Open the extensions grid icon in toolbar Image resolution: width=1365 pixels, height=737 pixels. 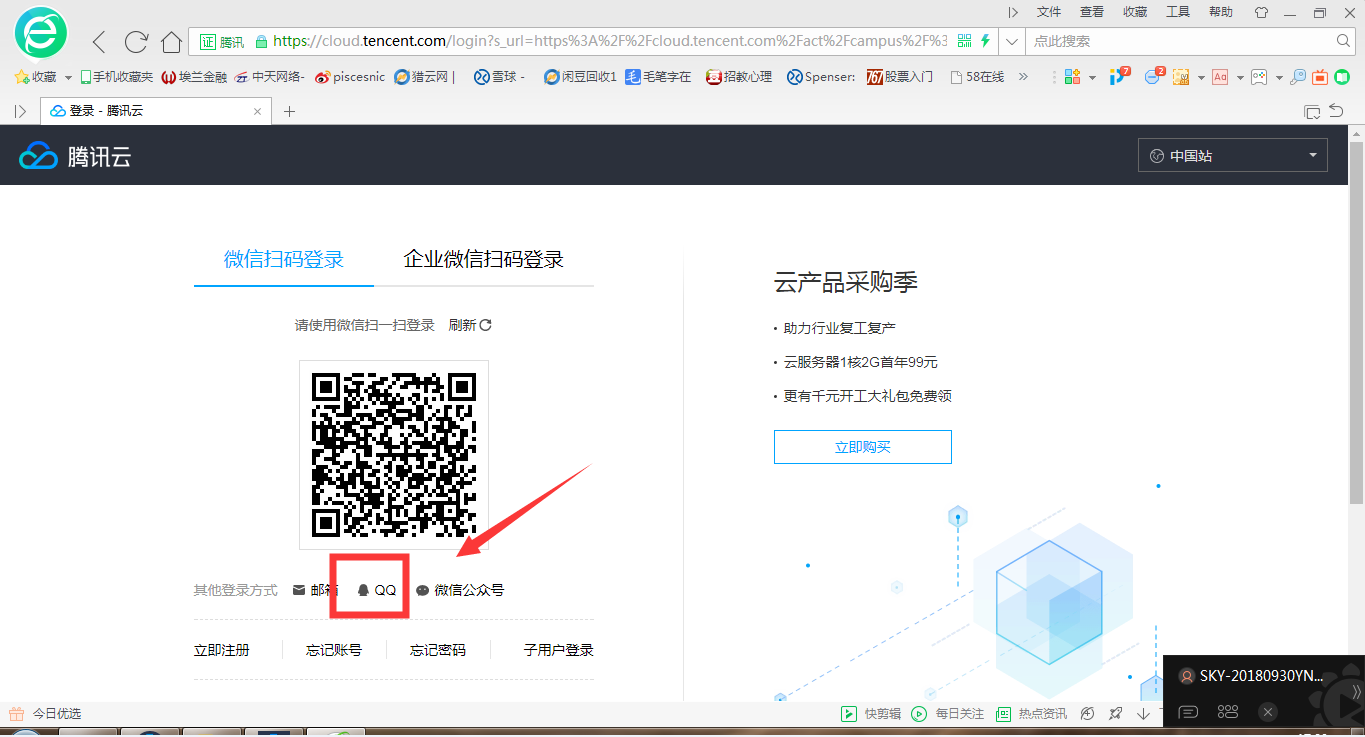click(x=1073, y=76)
